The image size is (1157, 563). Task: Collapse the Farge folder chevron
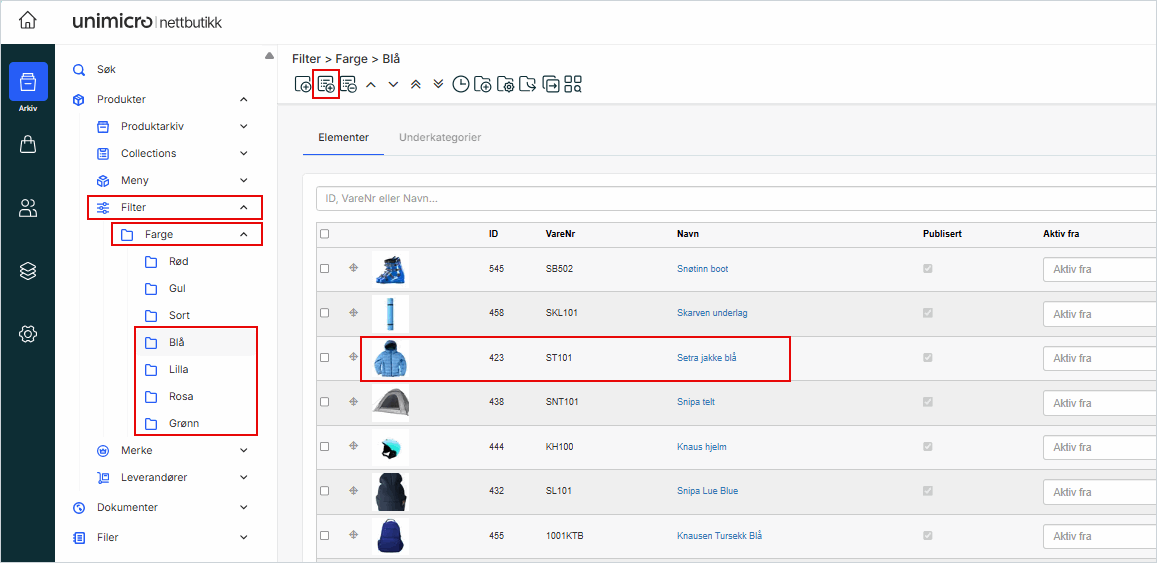point(244,234)
